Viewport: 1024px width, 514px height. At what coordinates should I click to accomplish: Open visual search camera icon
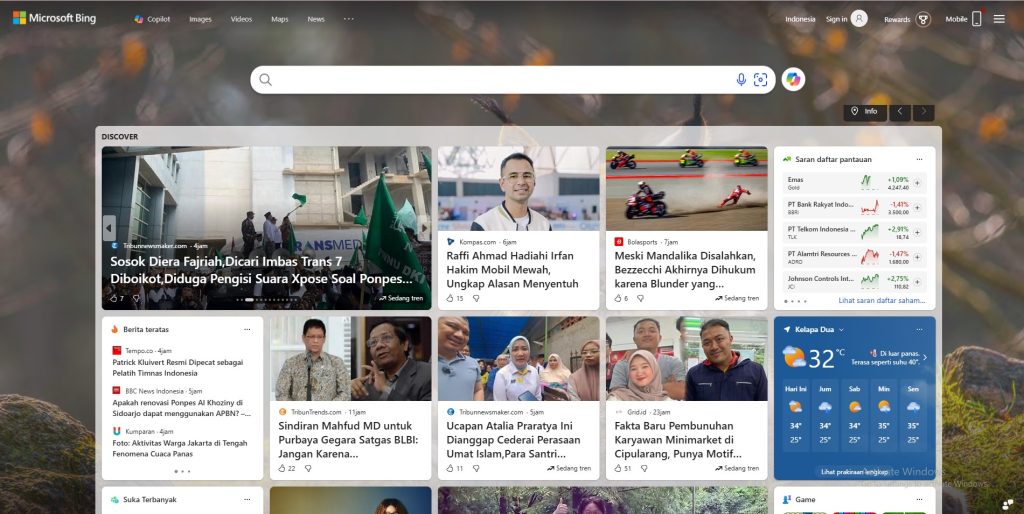click(760, 80)
